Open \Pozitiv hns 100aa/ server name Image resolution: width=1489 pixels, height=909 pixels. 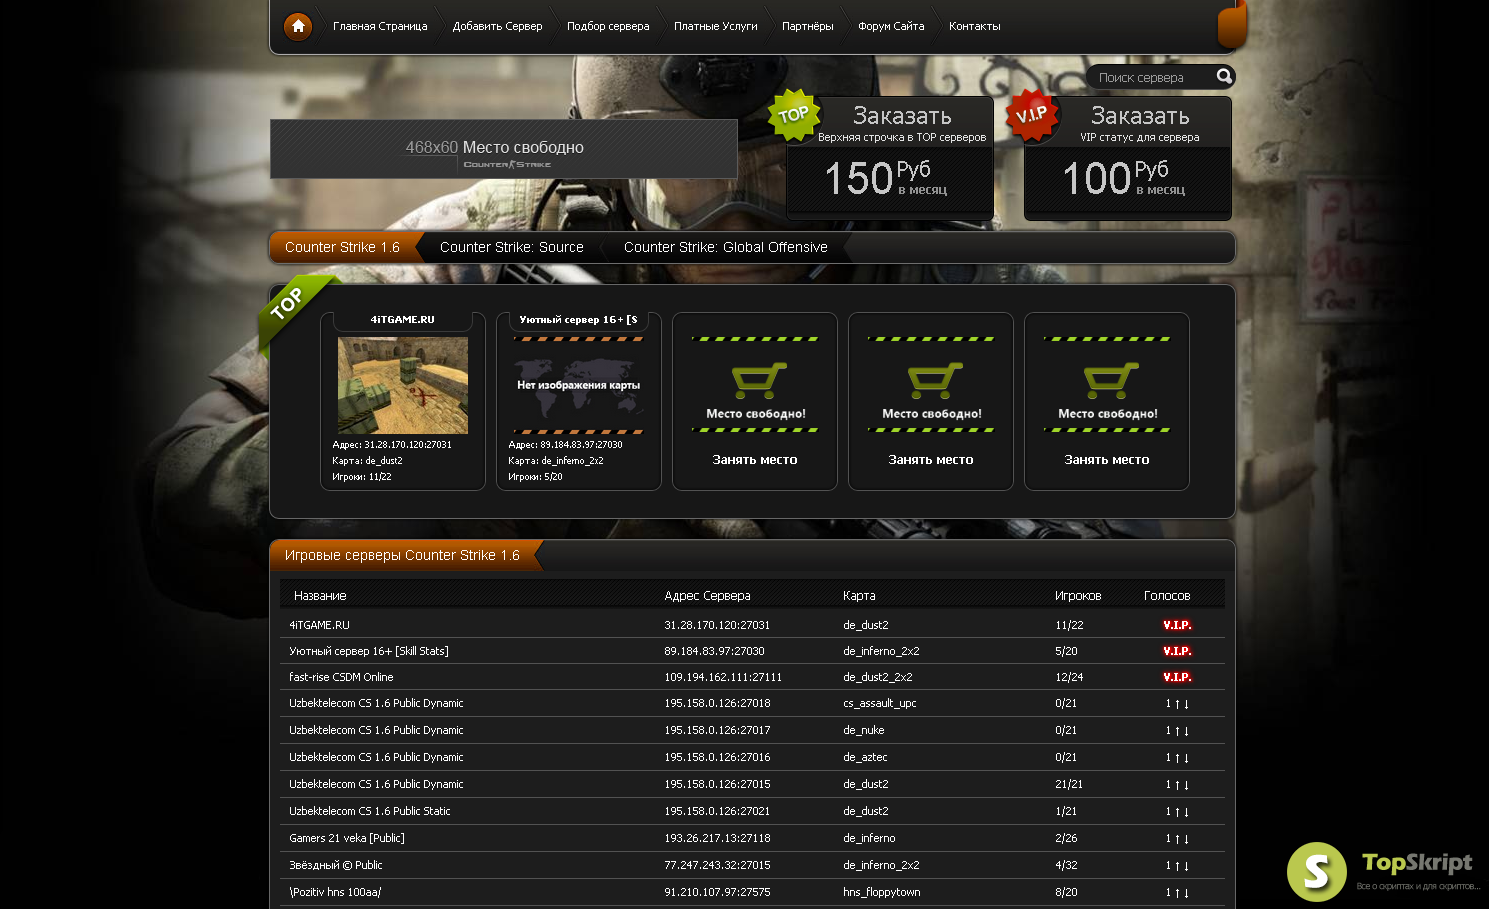pos(335,893)
